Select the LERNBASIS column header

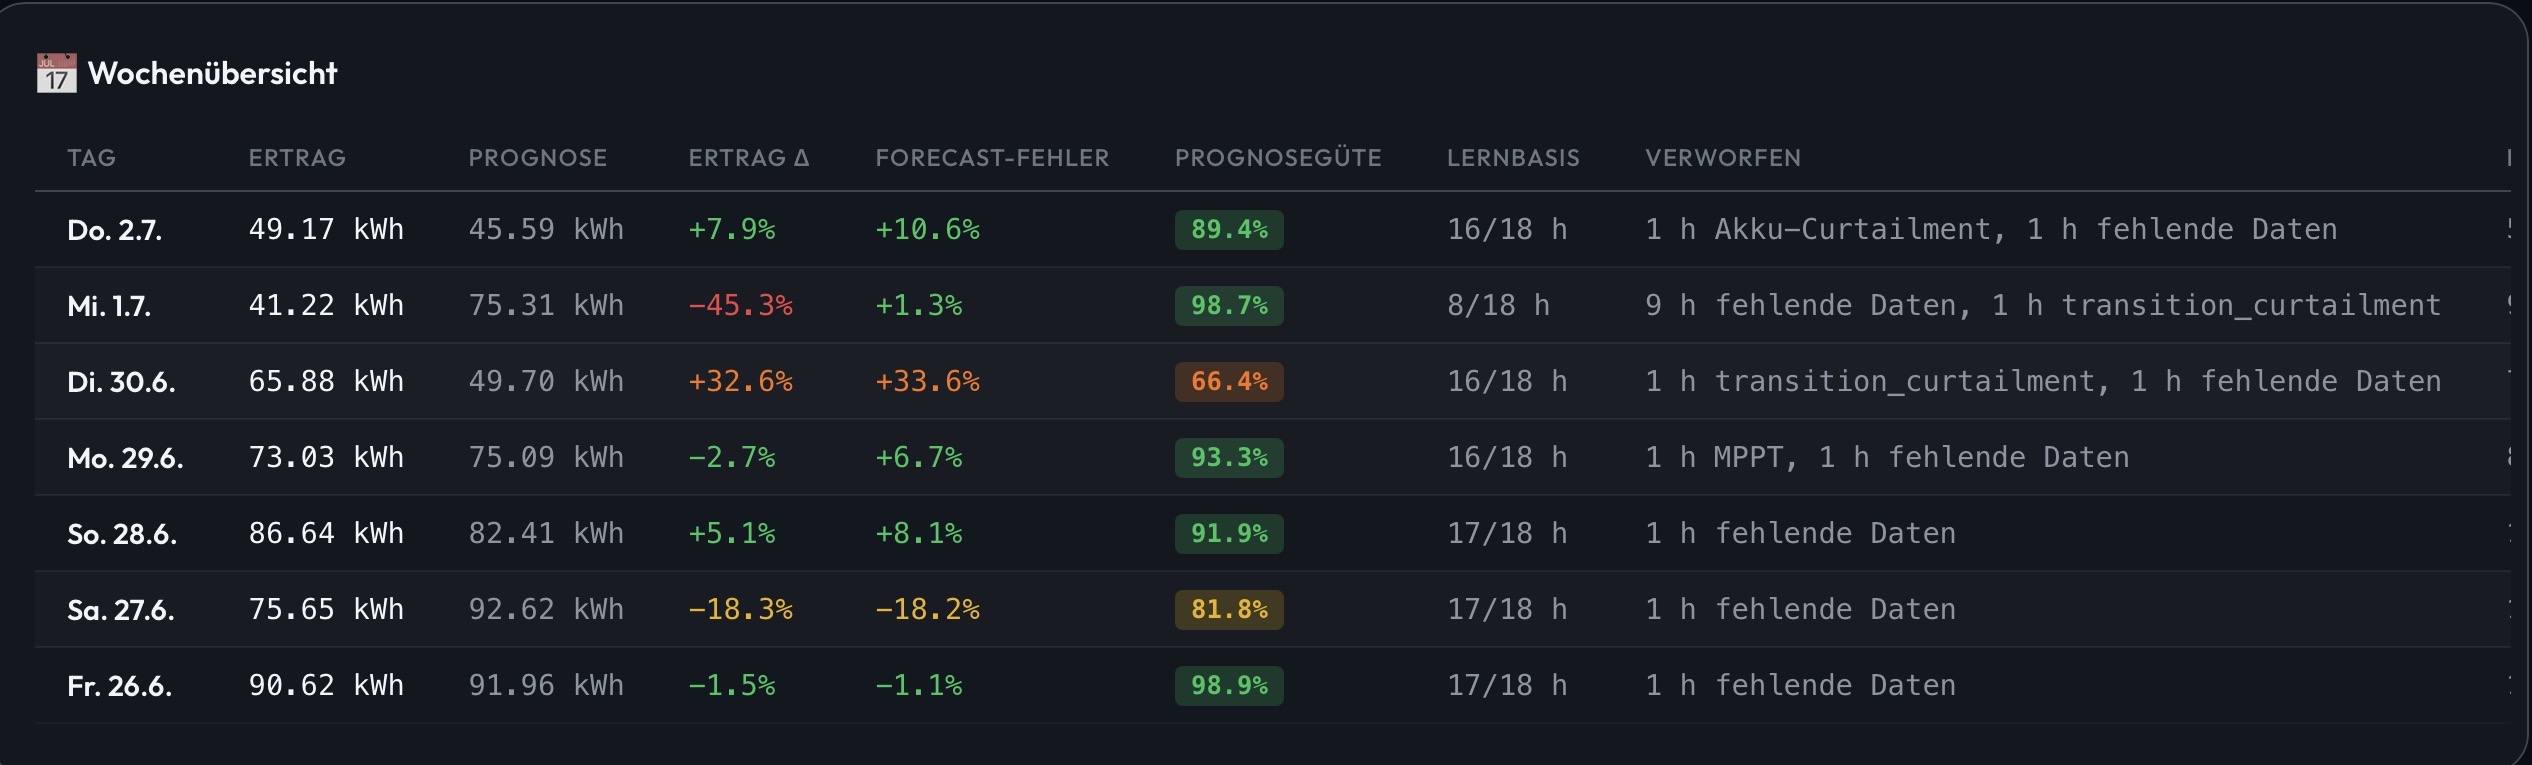coord(1513,158)
